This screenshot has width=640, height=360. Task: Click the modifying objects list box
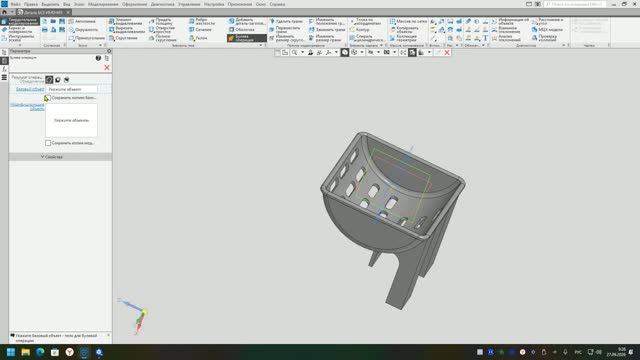point(71,120)
